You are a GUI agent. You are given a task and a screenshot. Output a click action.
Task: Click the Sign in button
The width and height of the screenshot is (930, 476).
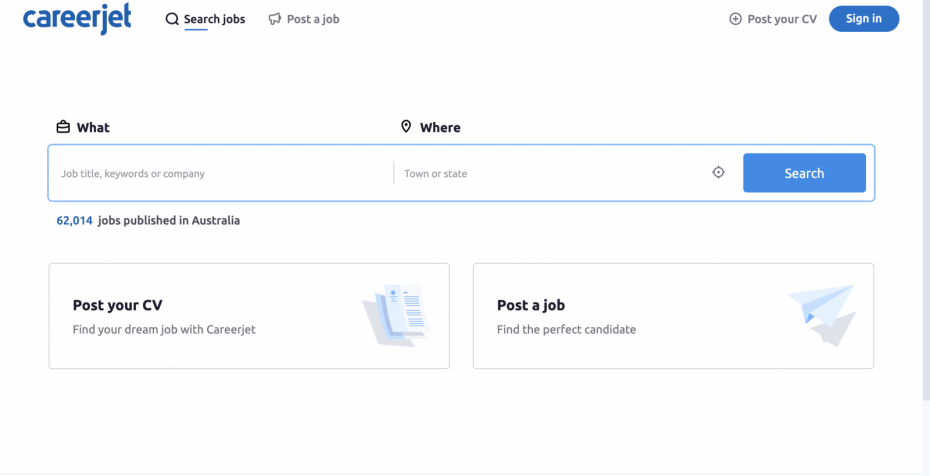point(864,18)
